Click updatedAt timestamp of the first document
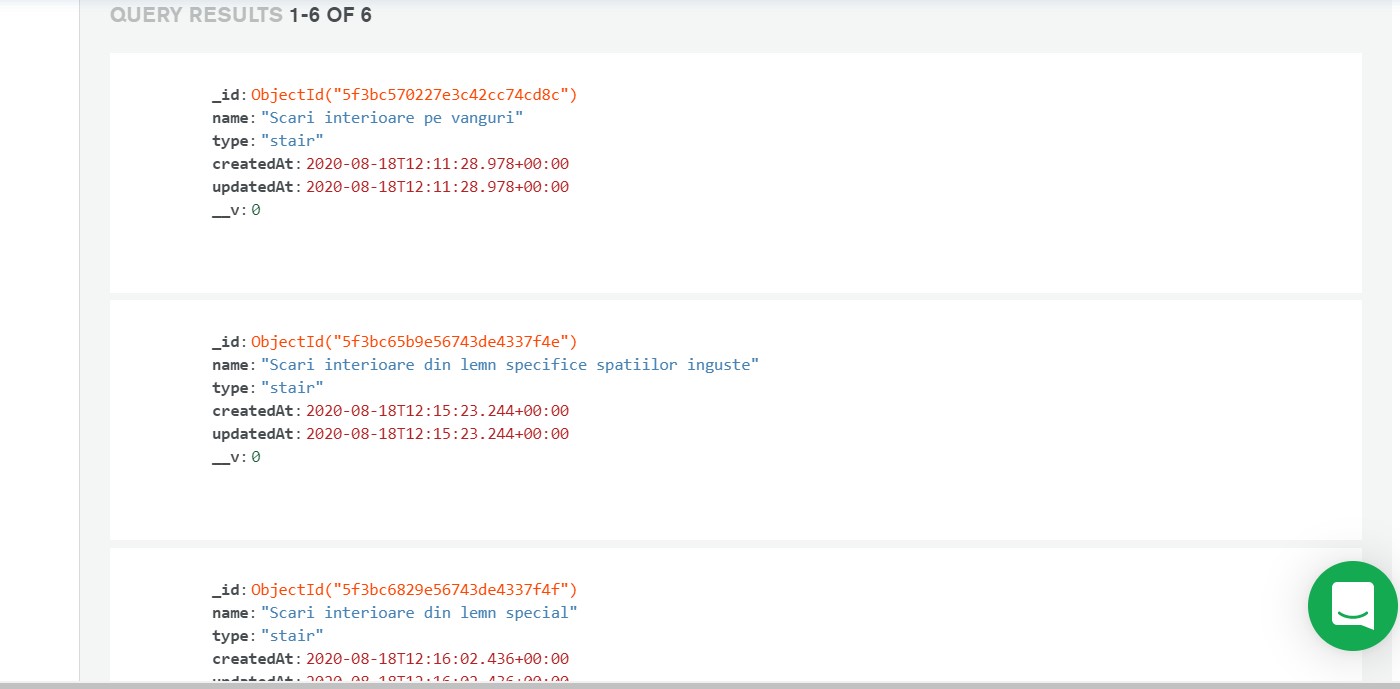The height and width of the screenshot is (689, 1400). [x=437, y=187]
